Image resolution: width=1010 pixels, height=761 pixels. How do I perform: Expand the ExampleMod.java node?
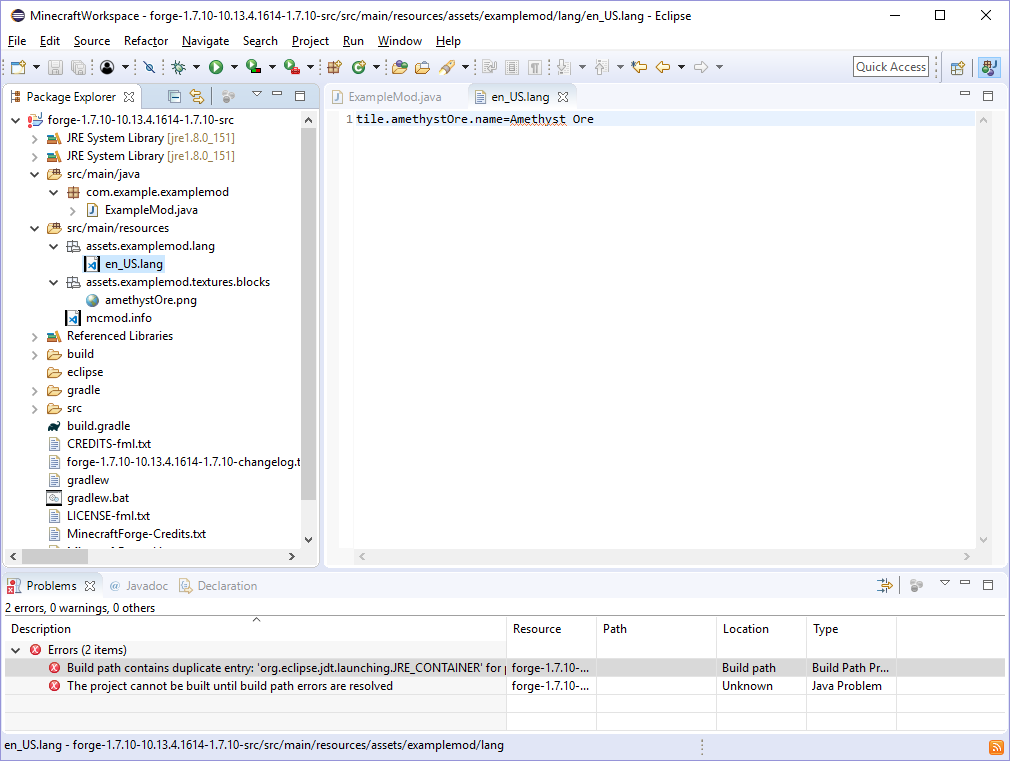click(x=72, y=210)
